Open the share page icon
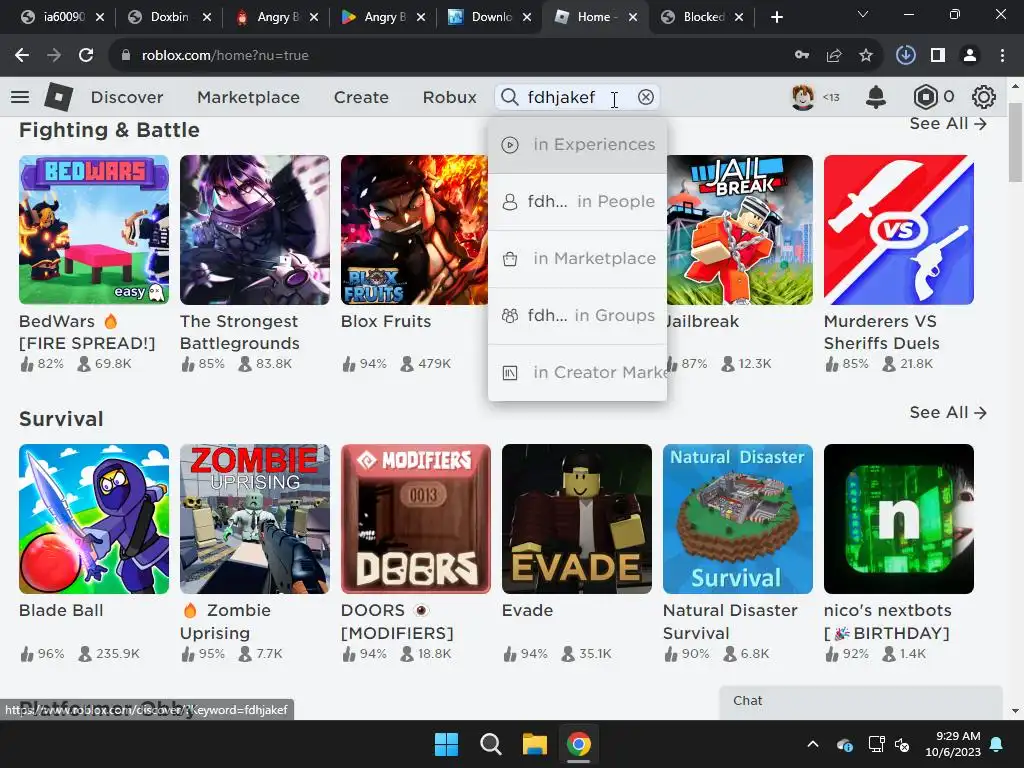 pos(834,56)
